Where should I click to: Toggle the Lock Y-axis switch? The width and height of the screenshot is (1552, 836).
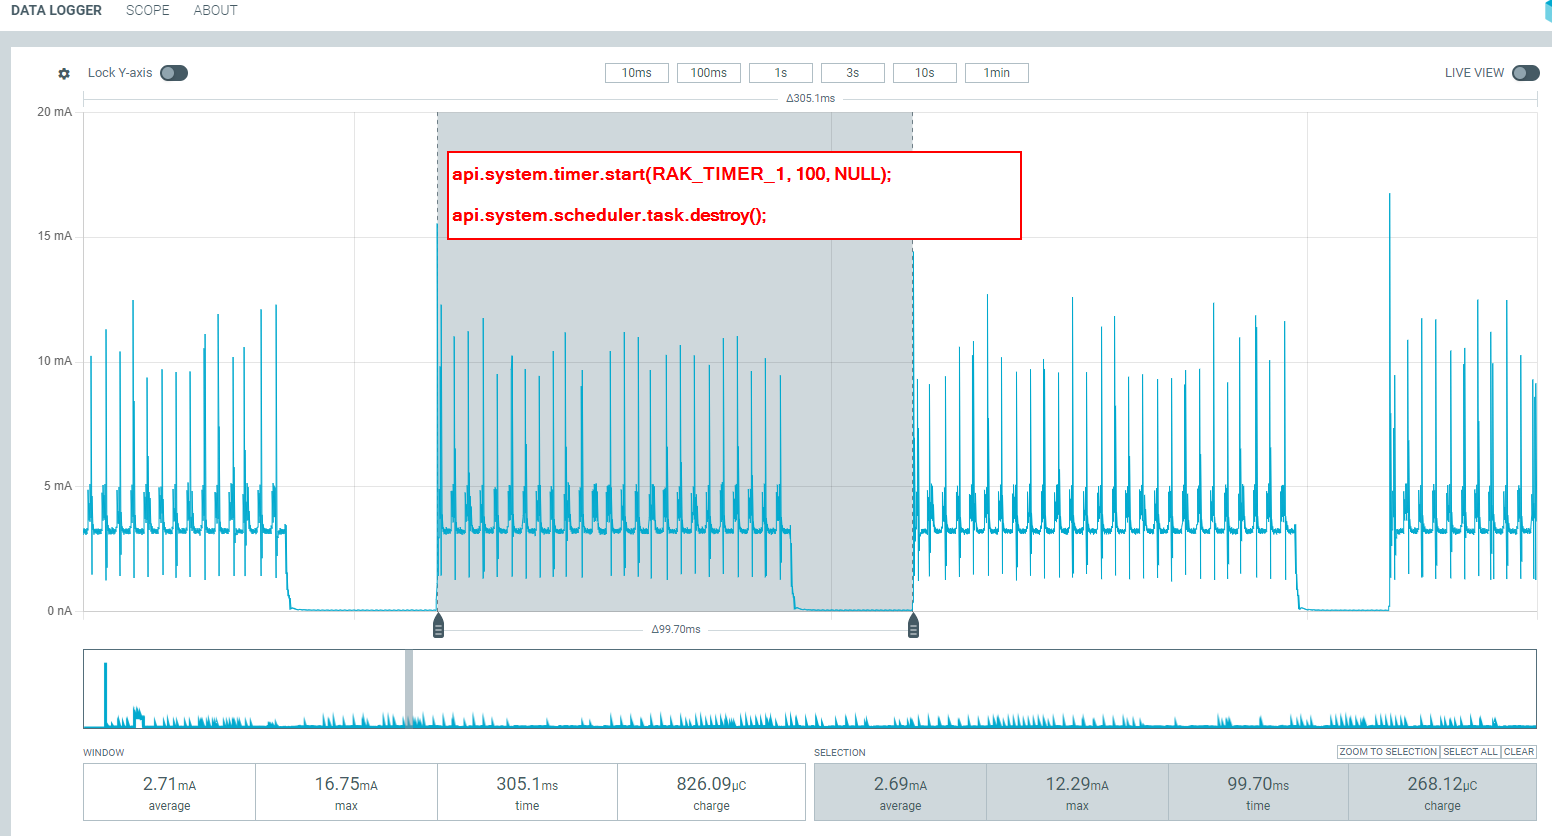[x=174, y=73]
